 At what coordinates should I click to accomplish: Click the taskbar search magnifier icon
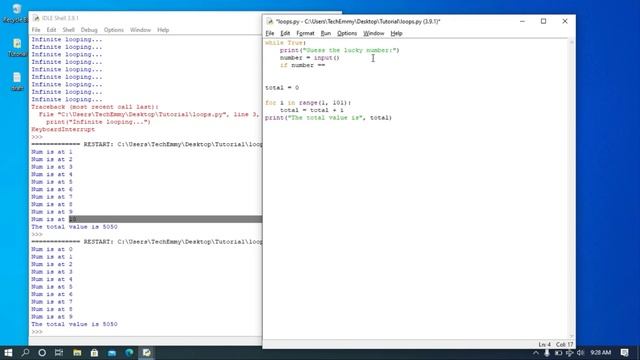click(x=25, y=353)
